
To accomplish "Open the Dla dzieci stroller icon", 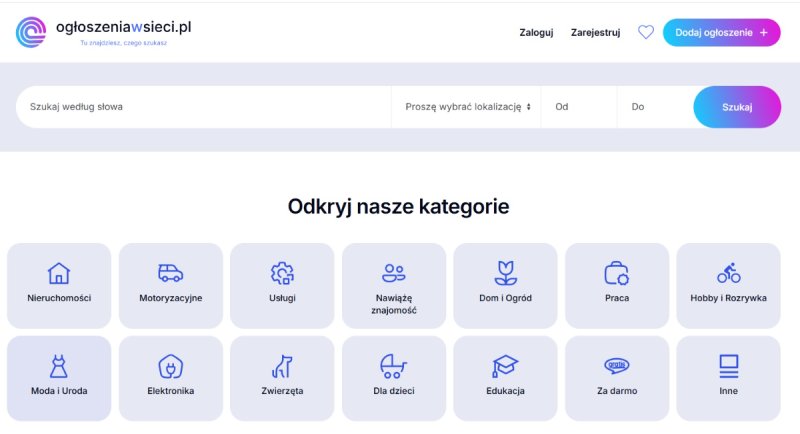I will coord(394,366).
